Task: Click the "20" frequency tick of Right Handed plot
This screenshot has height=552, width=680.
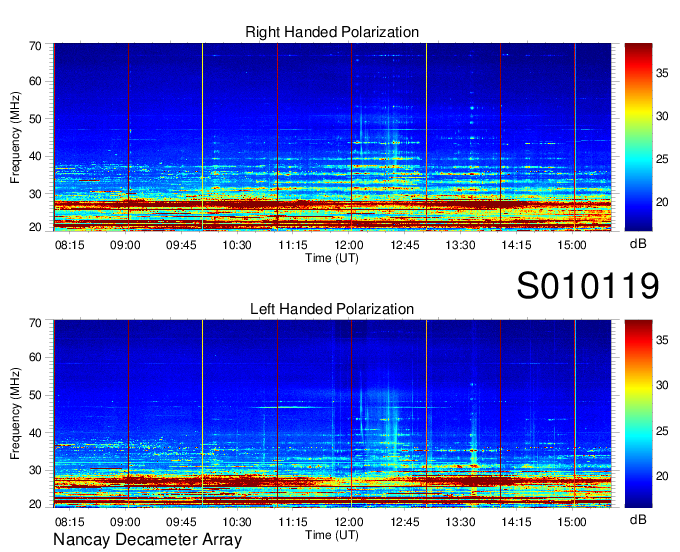Action: 35,227
